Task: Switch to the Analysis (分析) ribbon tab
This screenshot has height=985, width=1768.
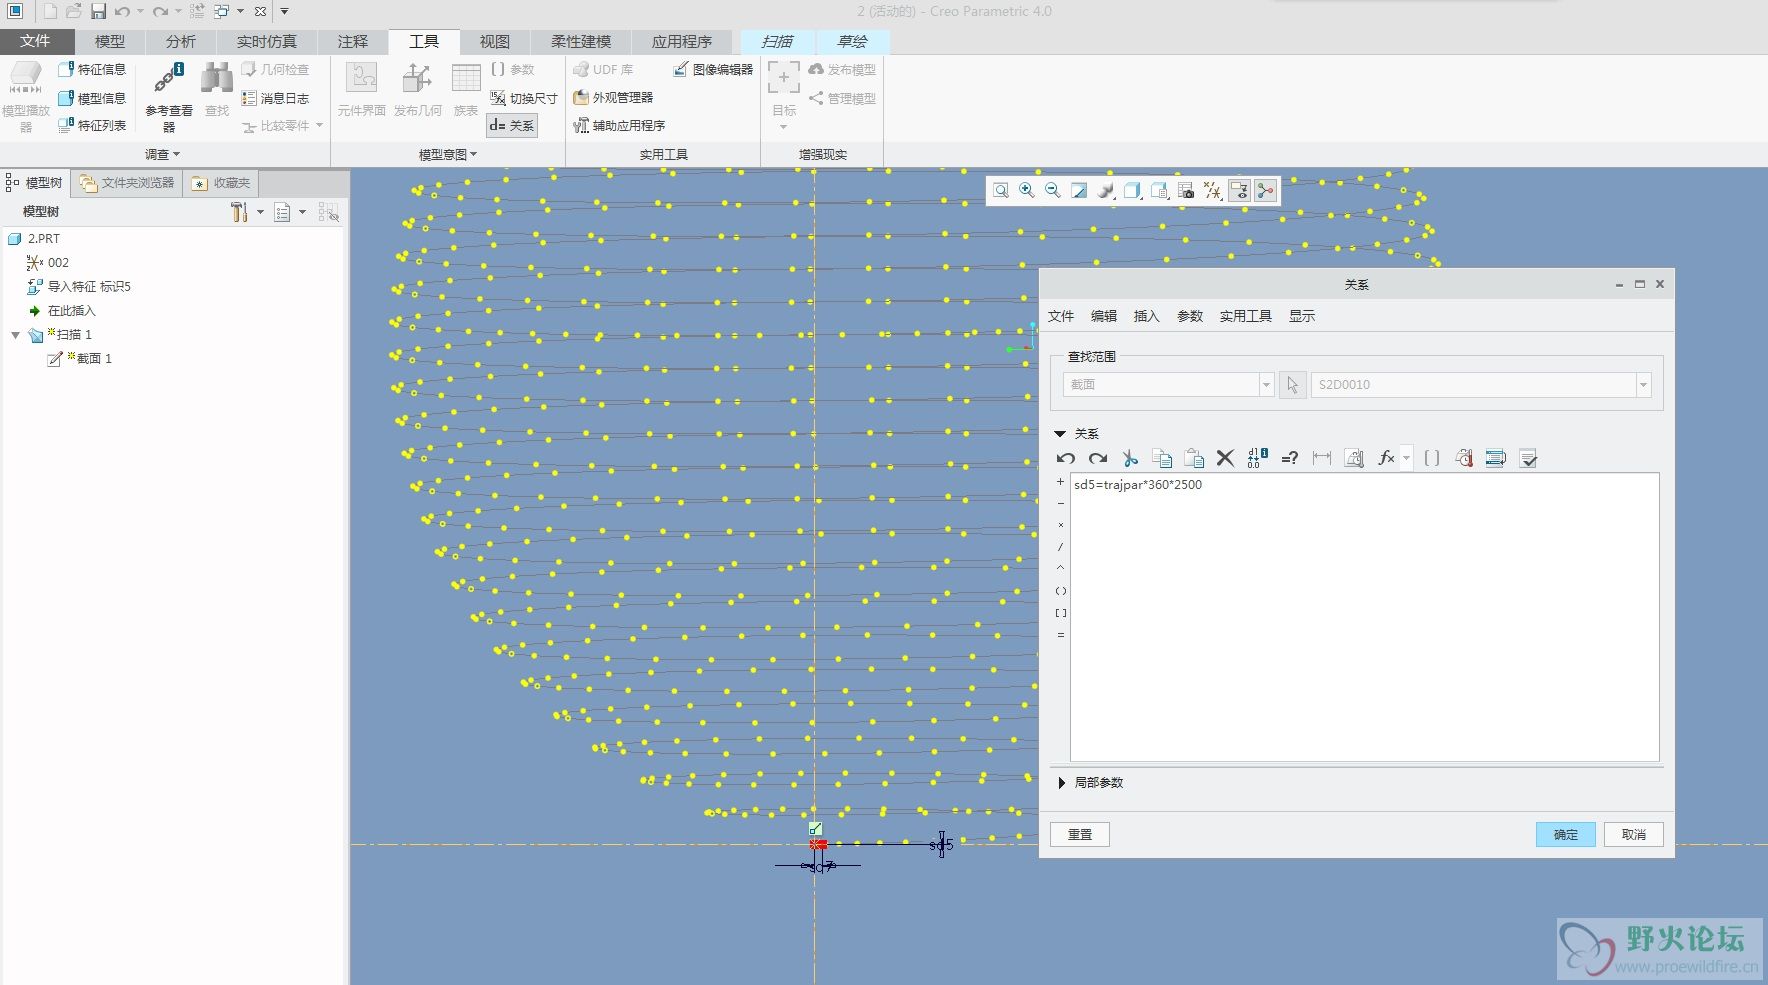Action: [181, 41]
